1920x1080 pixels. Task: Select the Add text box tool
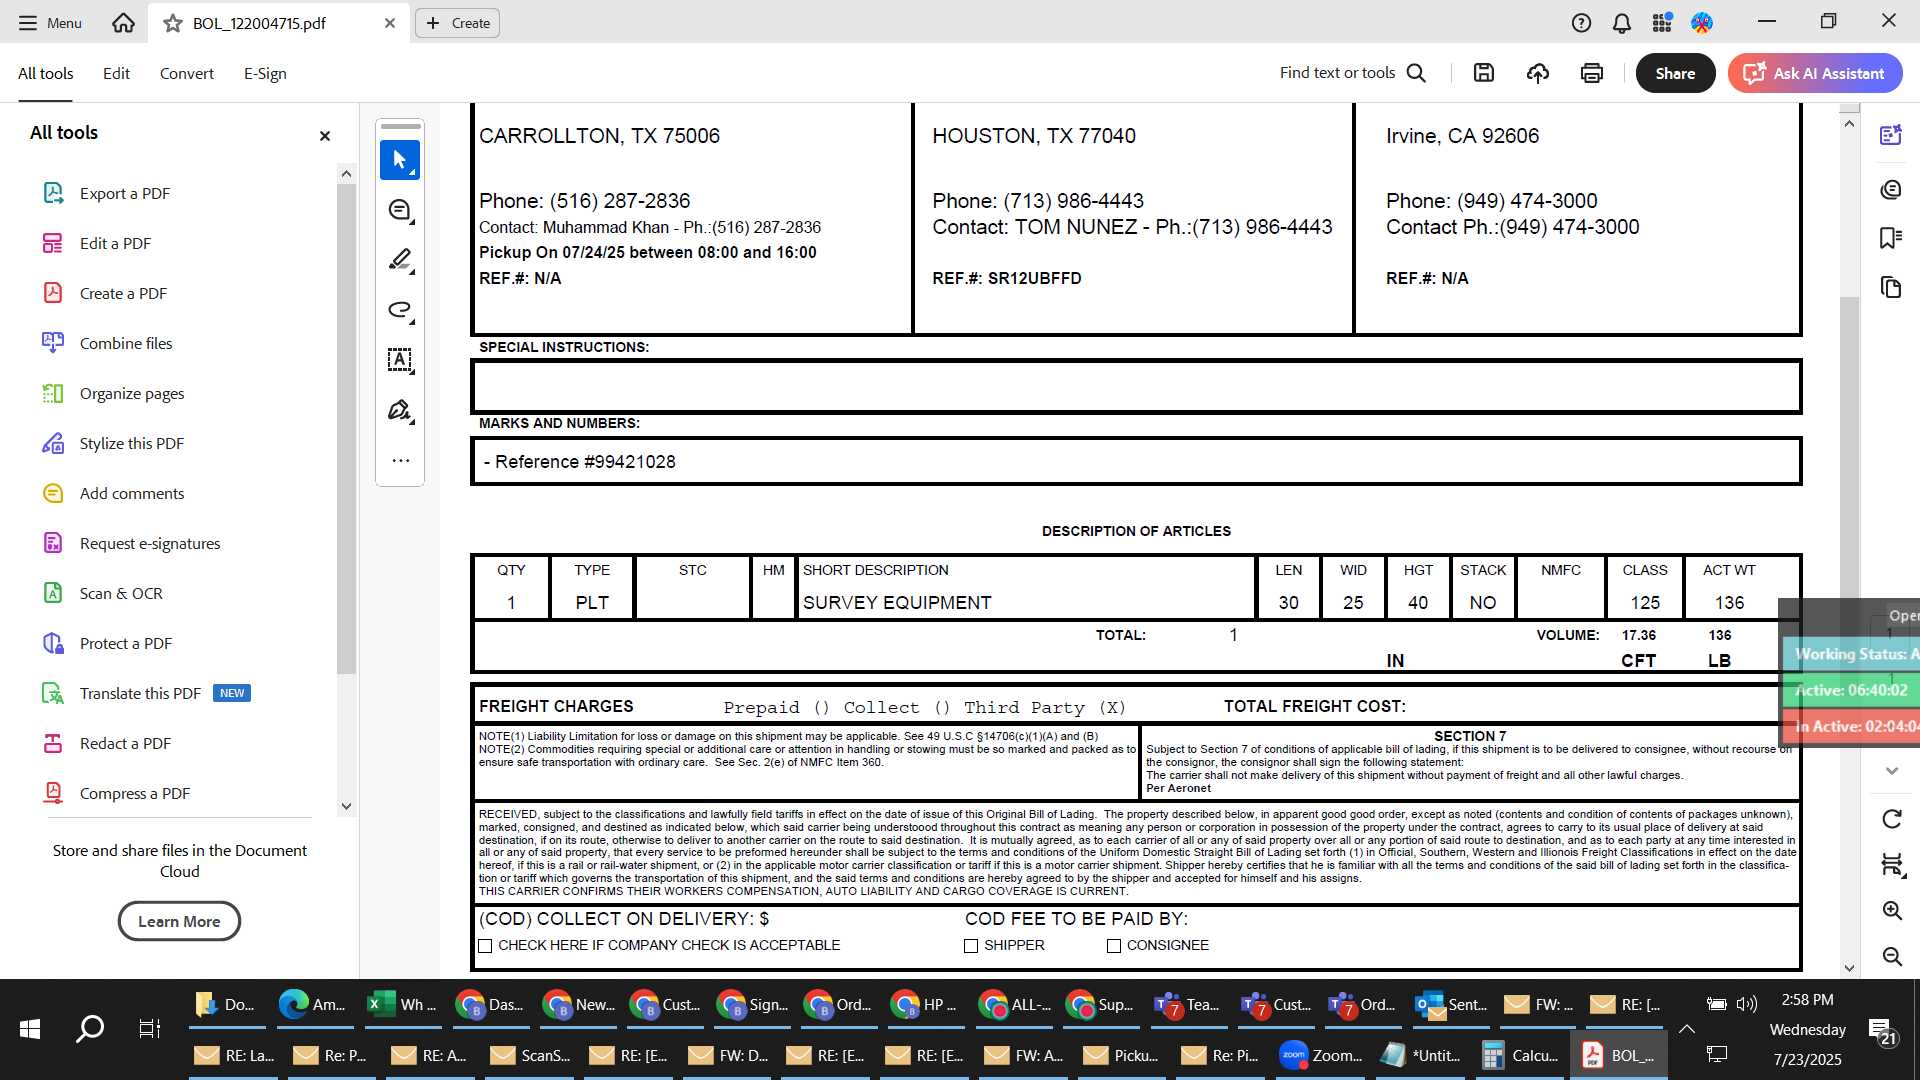(x=400, y=360)
